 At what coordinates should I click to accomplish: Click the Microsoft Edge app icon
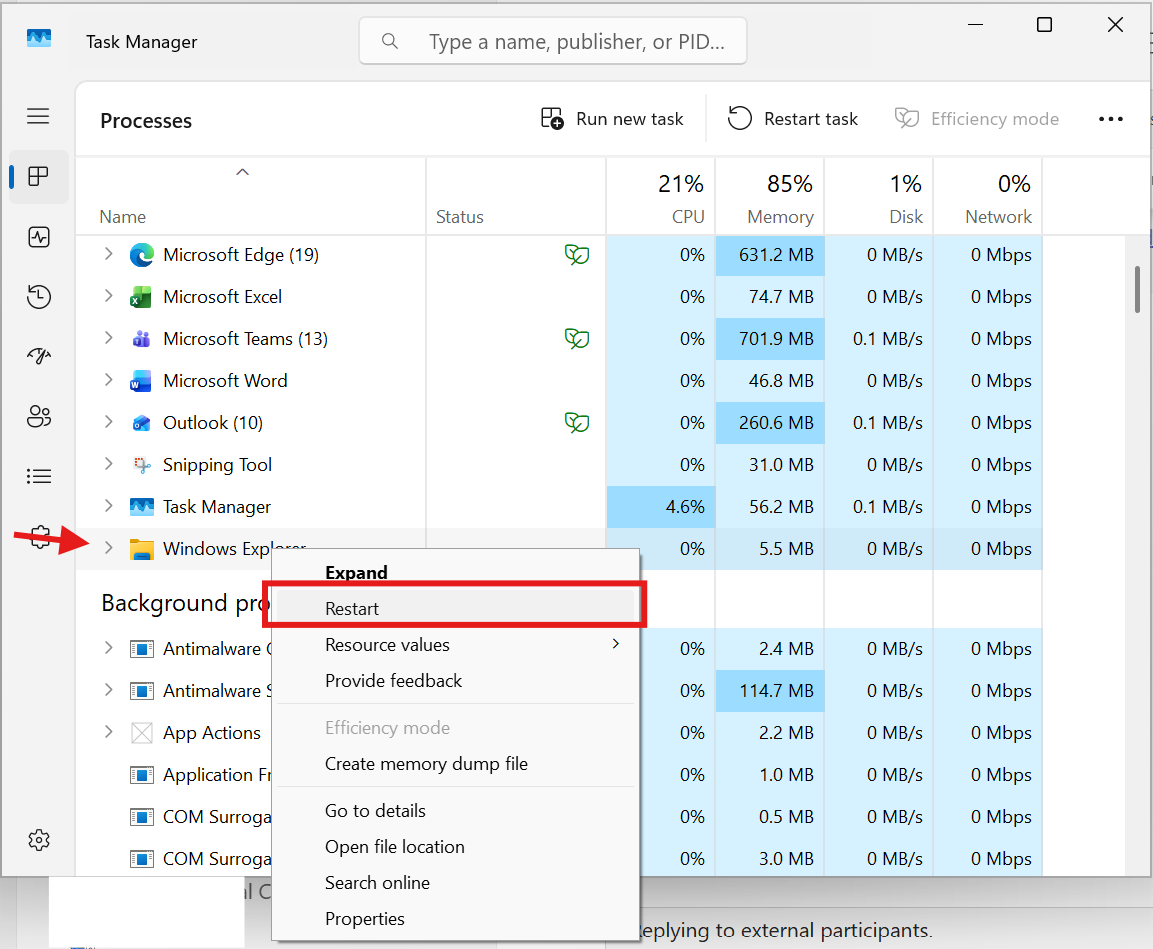point(141,255)
